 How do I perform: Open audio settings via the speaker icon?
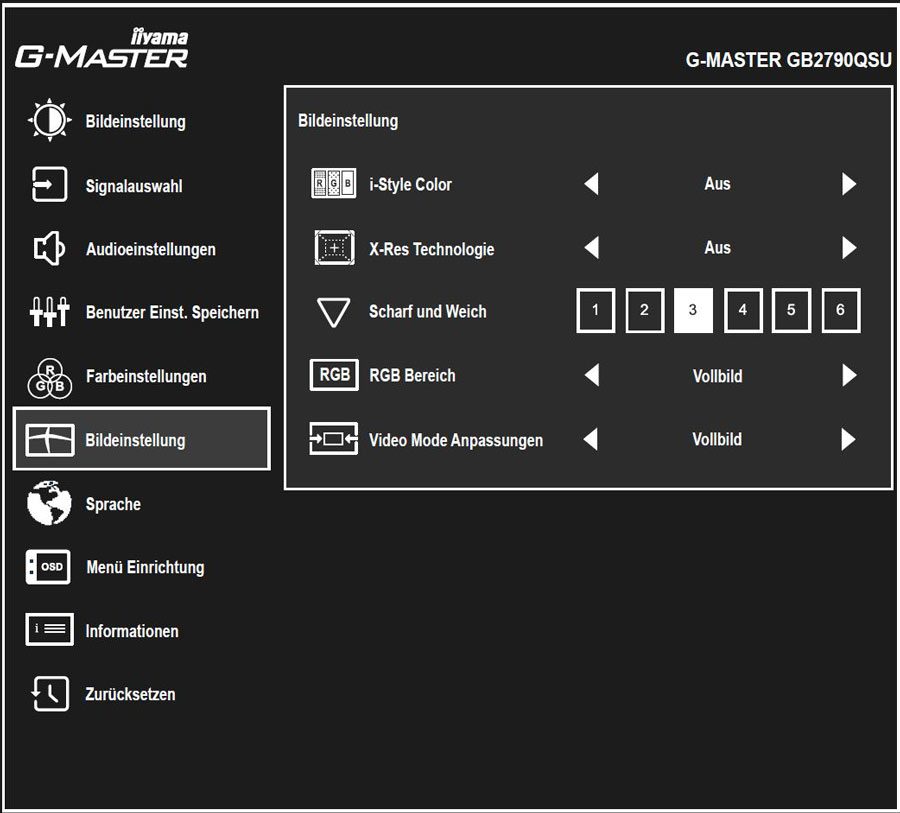(49, 249)
